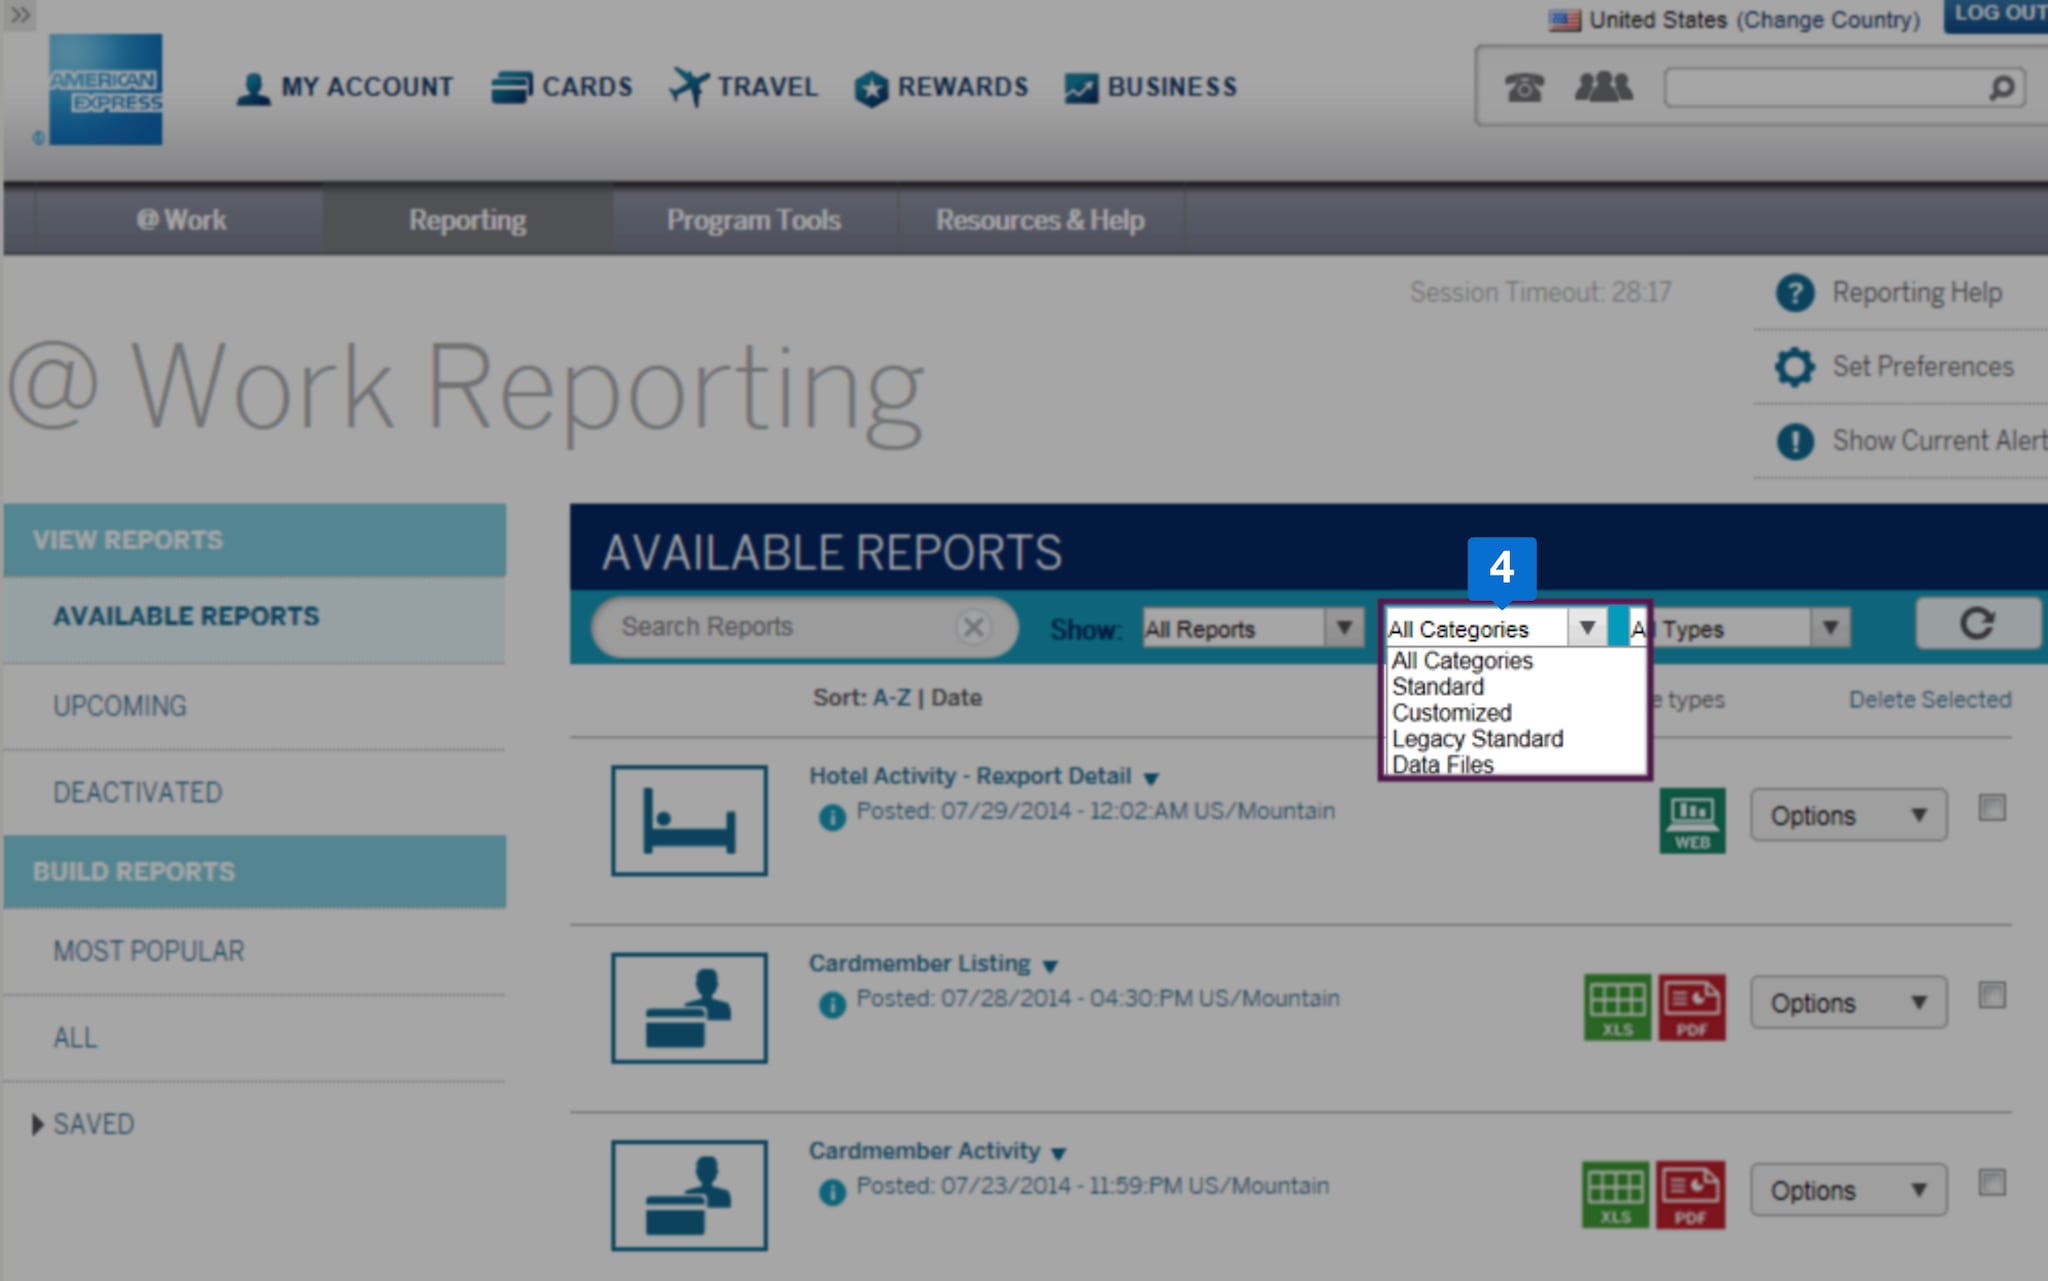The width and height of the screenshot is (2048, 1281).
Task: Open the All Reports dropdown
Action: point(1252,628)
